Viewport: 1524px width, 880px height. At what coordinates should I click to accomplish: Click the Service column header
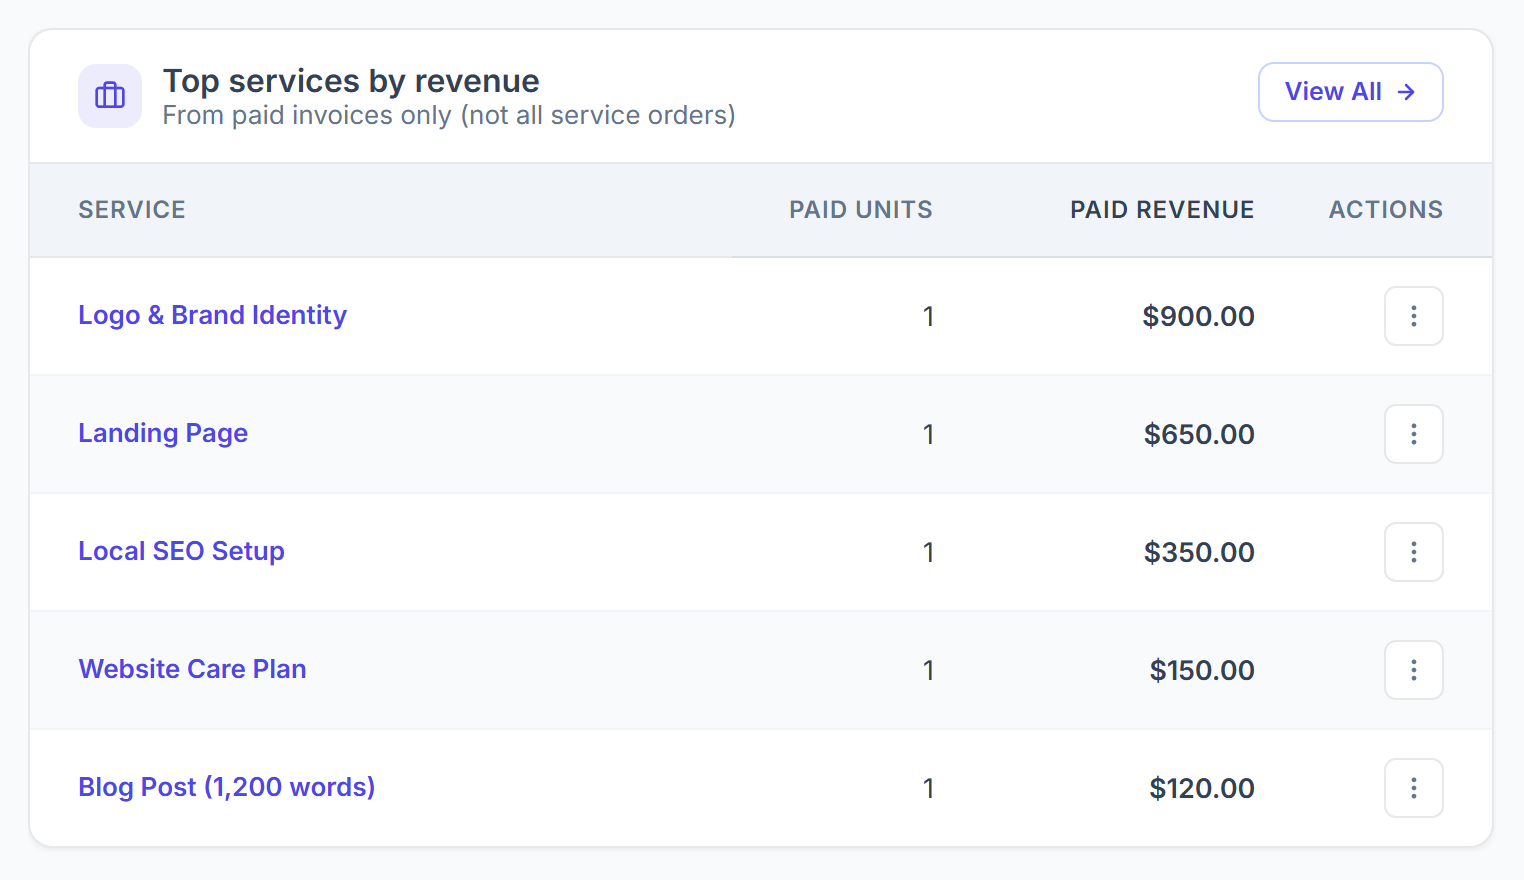132,210
